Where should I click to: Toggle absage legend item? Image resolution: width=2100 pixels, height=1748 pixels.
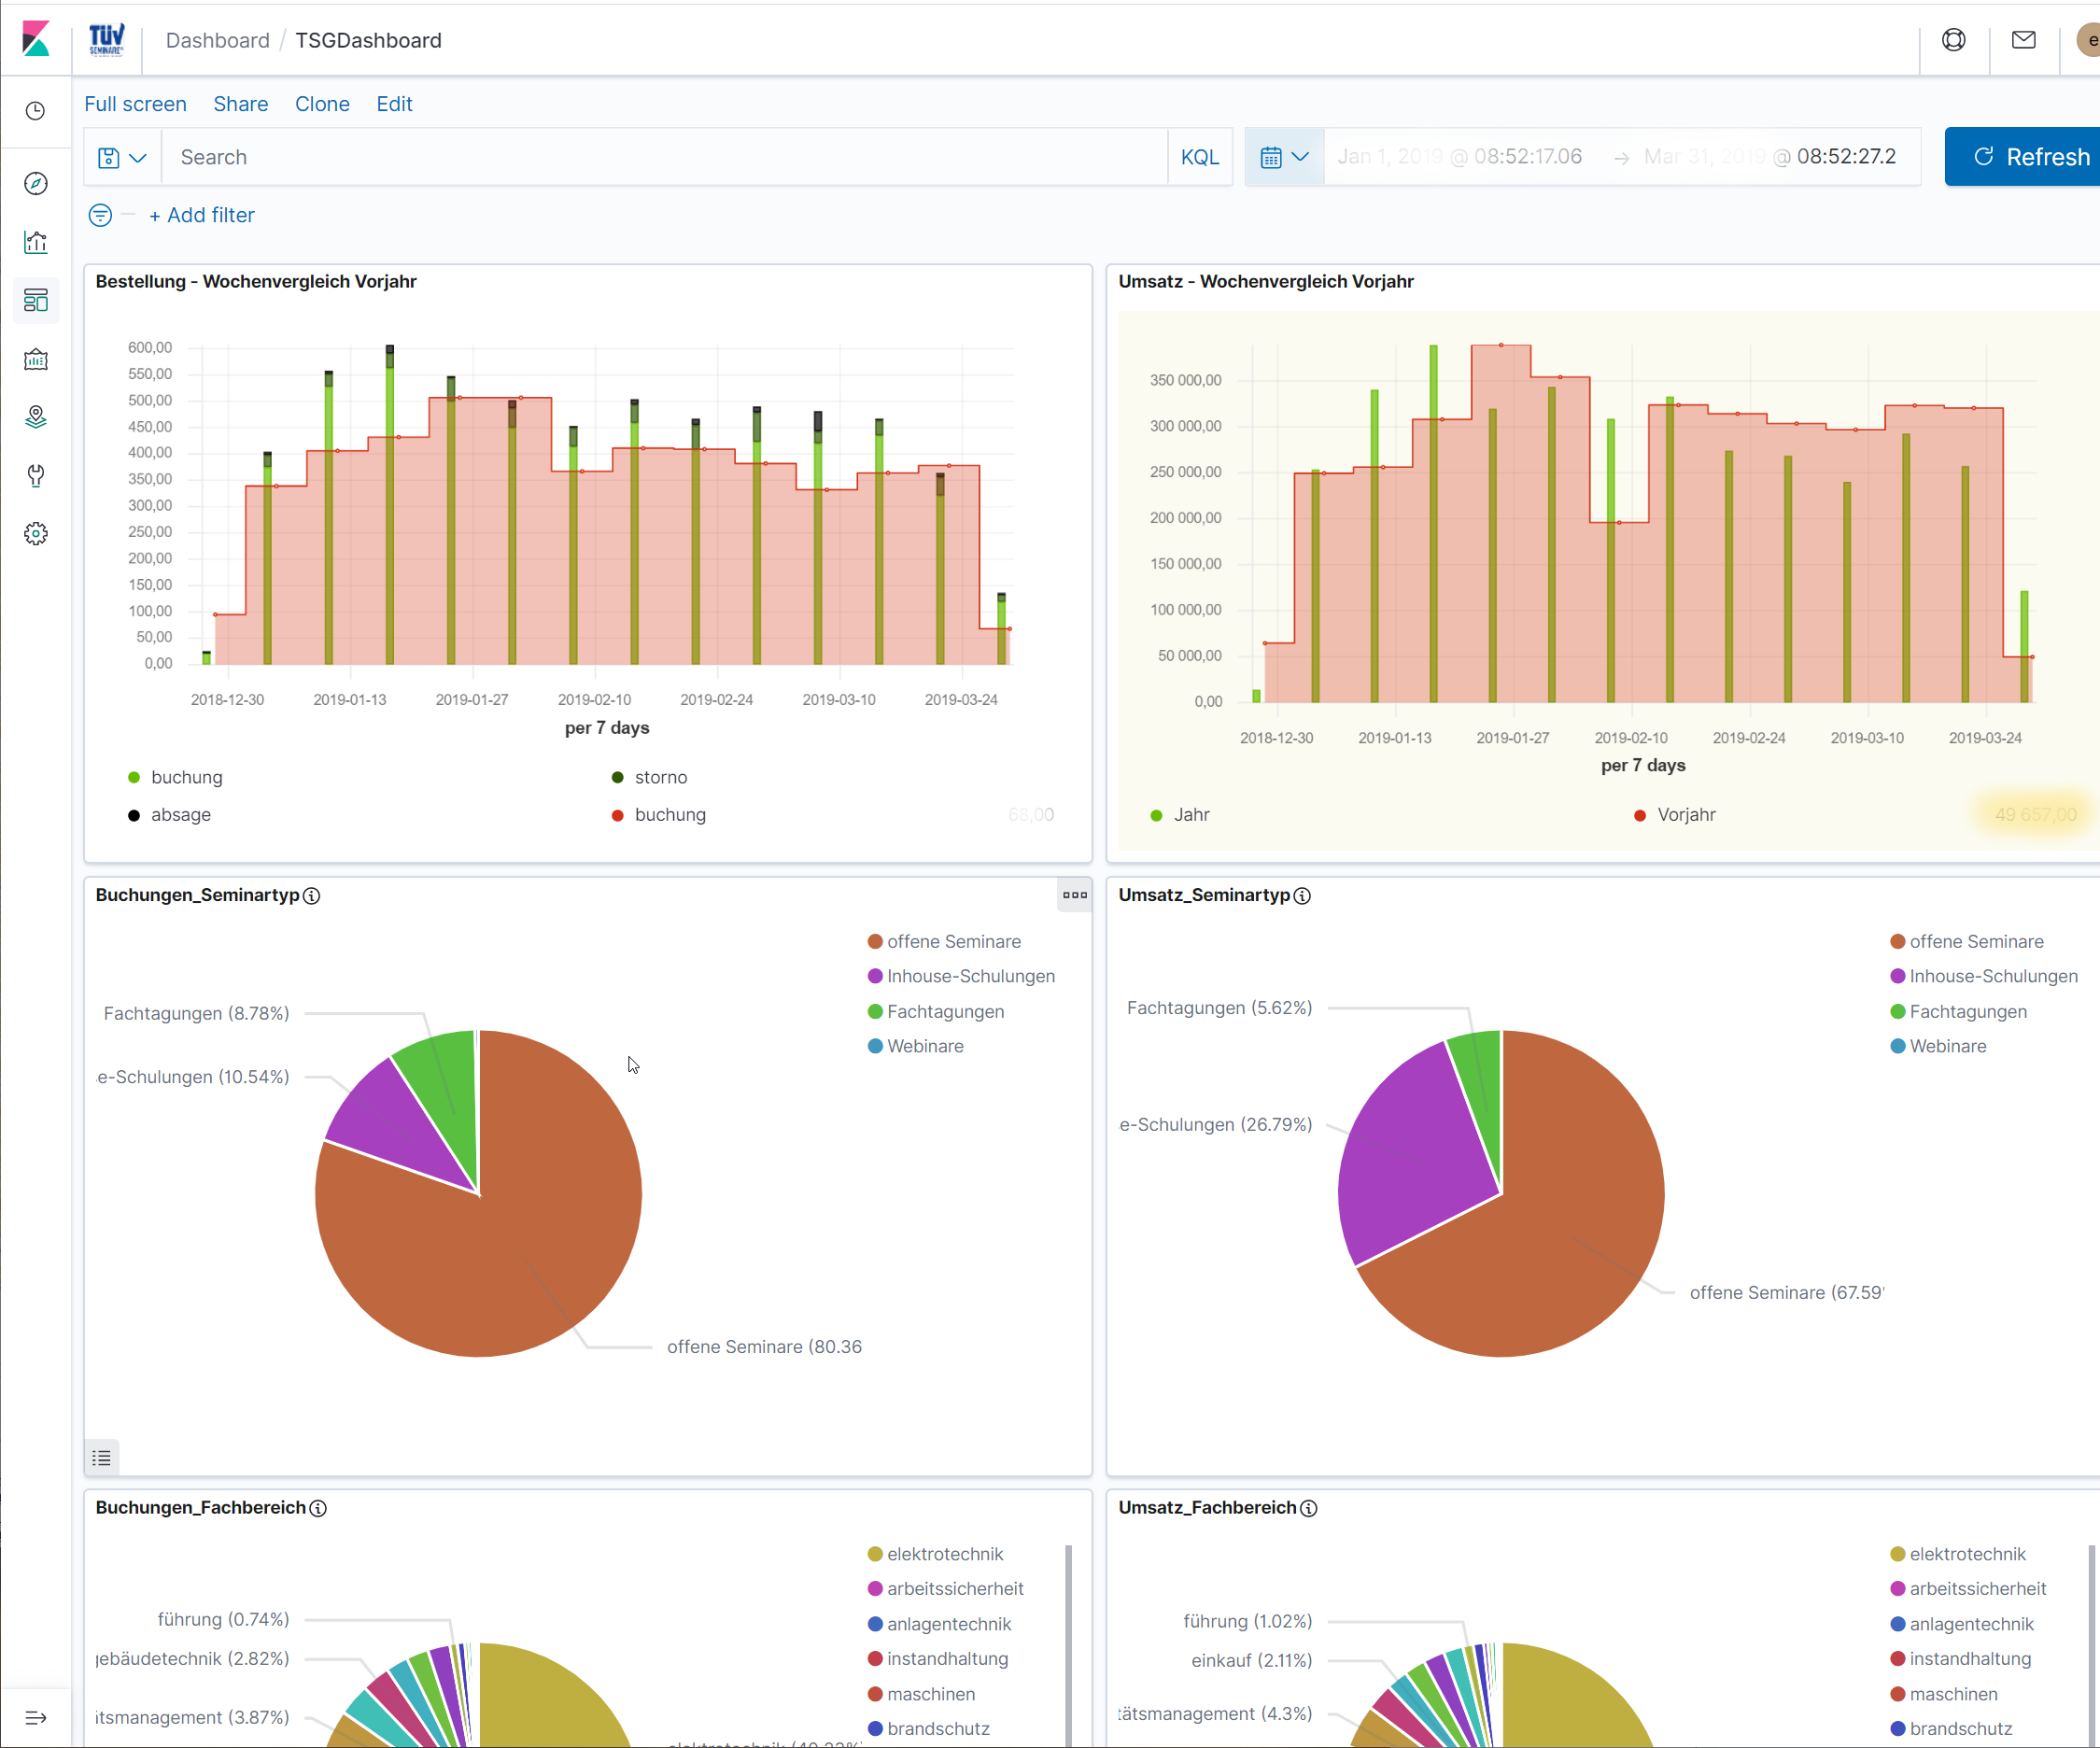click(x=169, y=814)
